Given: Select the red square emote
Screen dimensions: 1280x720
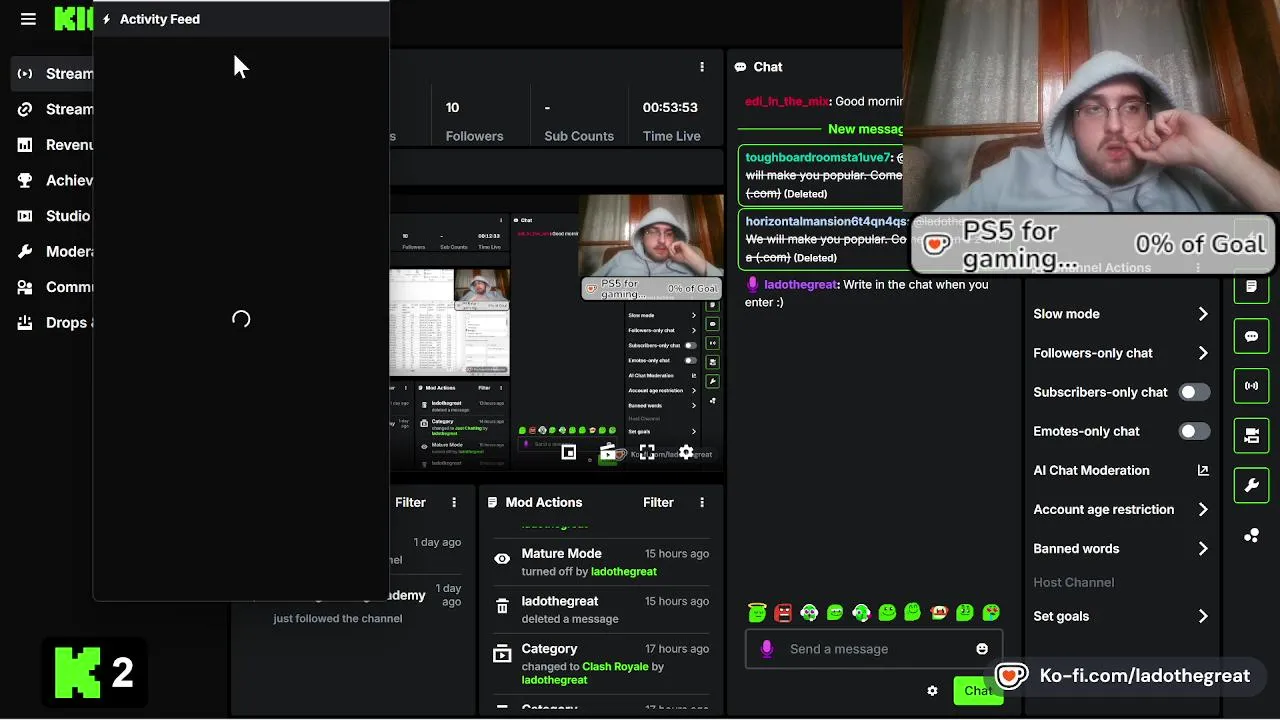Looking at the screenshot, I should point(783,612).
